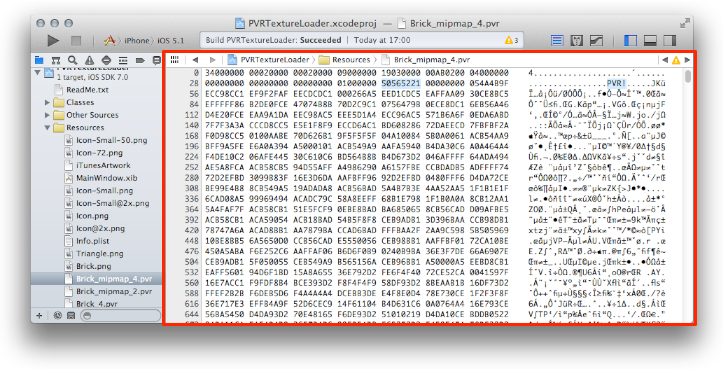Viewport: 723px width, 369px height.
Task: Open the scheme selector app icon
Action: point(109,41)
